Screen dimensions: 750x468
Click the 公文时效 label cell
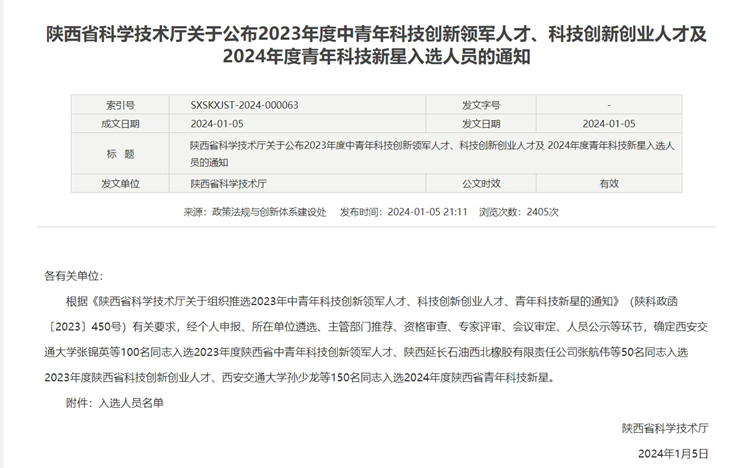tap(481, 183)
